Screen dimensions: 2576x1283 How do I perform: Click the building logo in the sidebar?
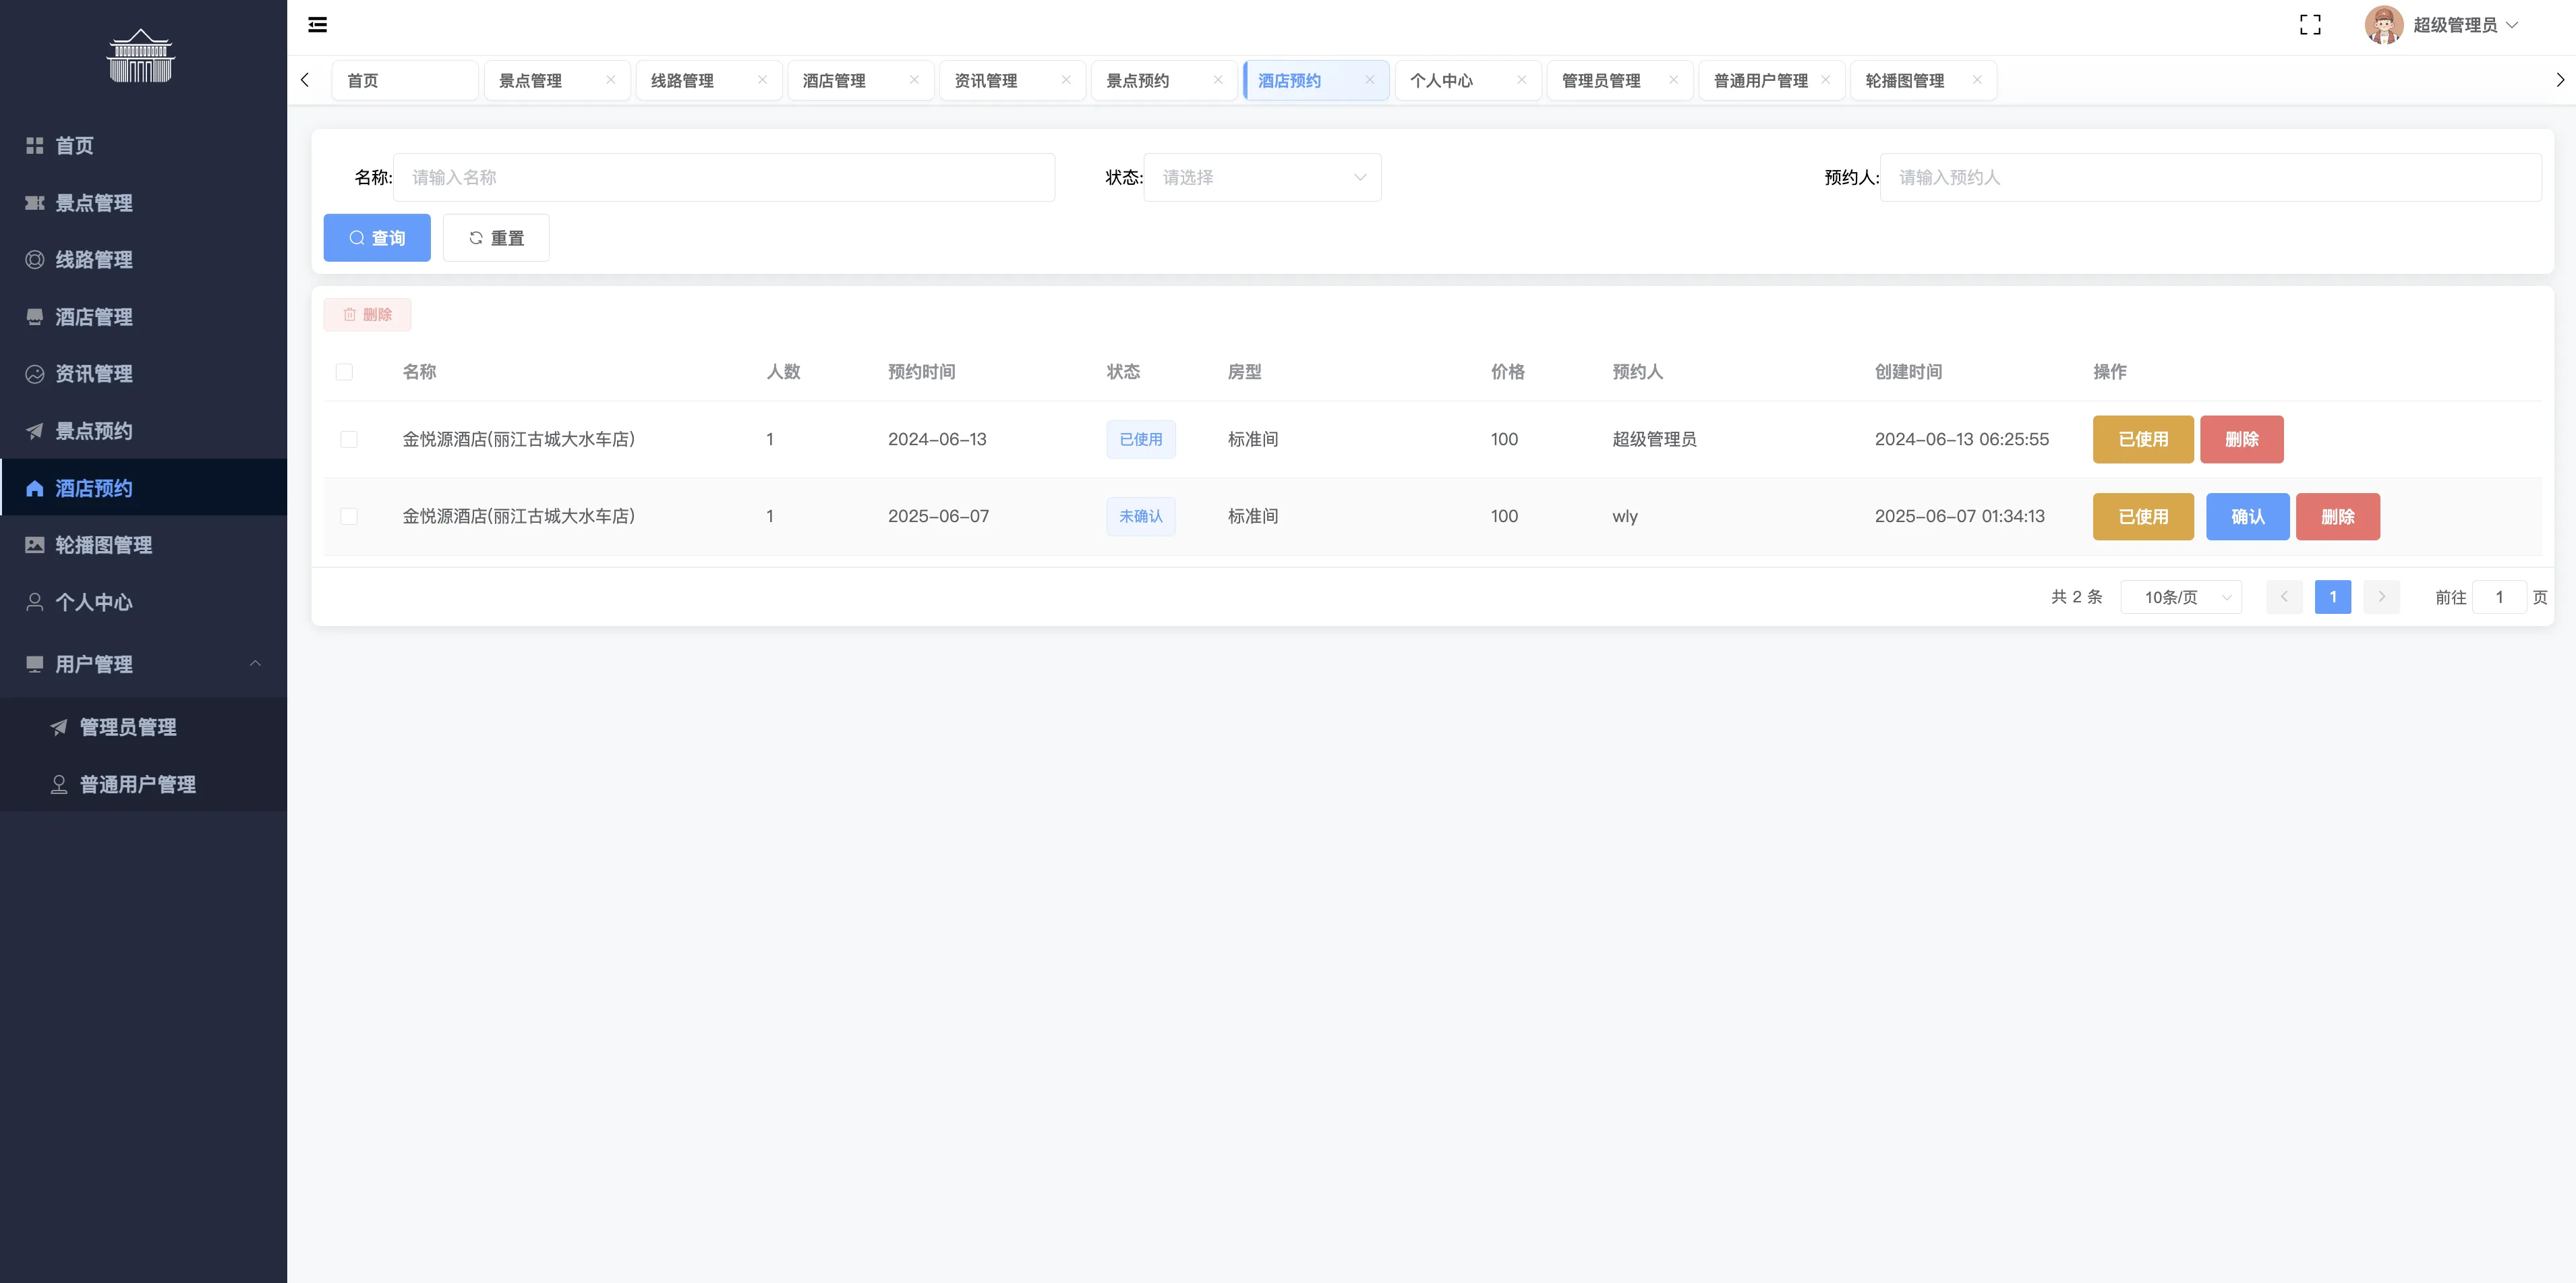point(141,56)
